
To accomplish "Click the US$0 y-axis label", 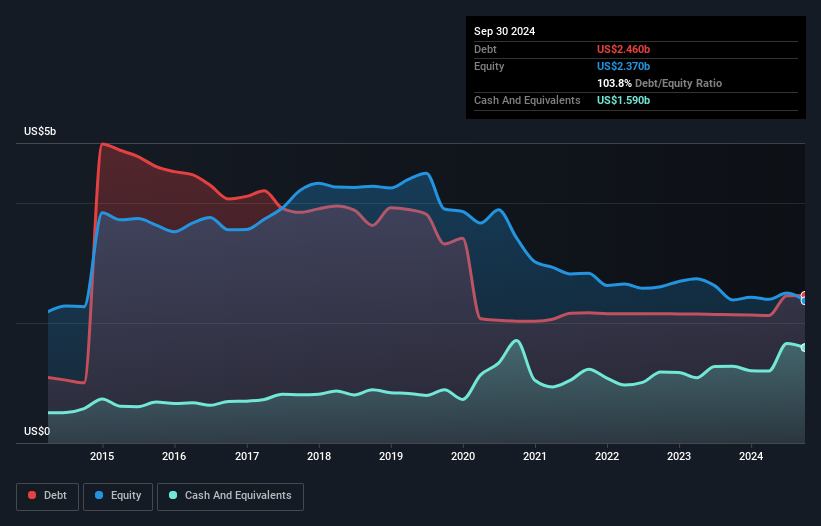I will [37, 431].
